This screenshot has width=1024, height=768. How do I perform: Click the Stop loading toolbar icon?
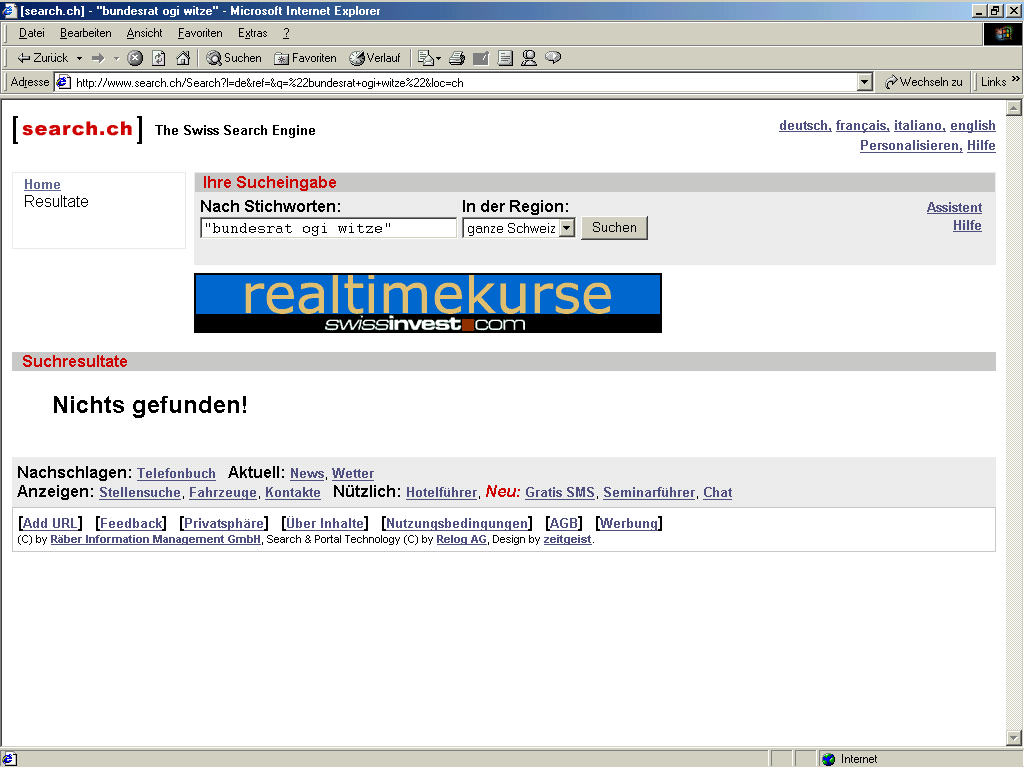click(x=135, y=58)
